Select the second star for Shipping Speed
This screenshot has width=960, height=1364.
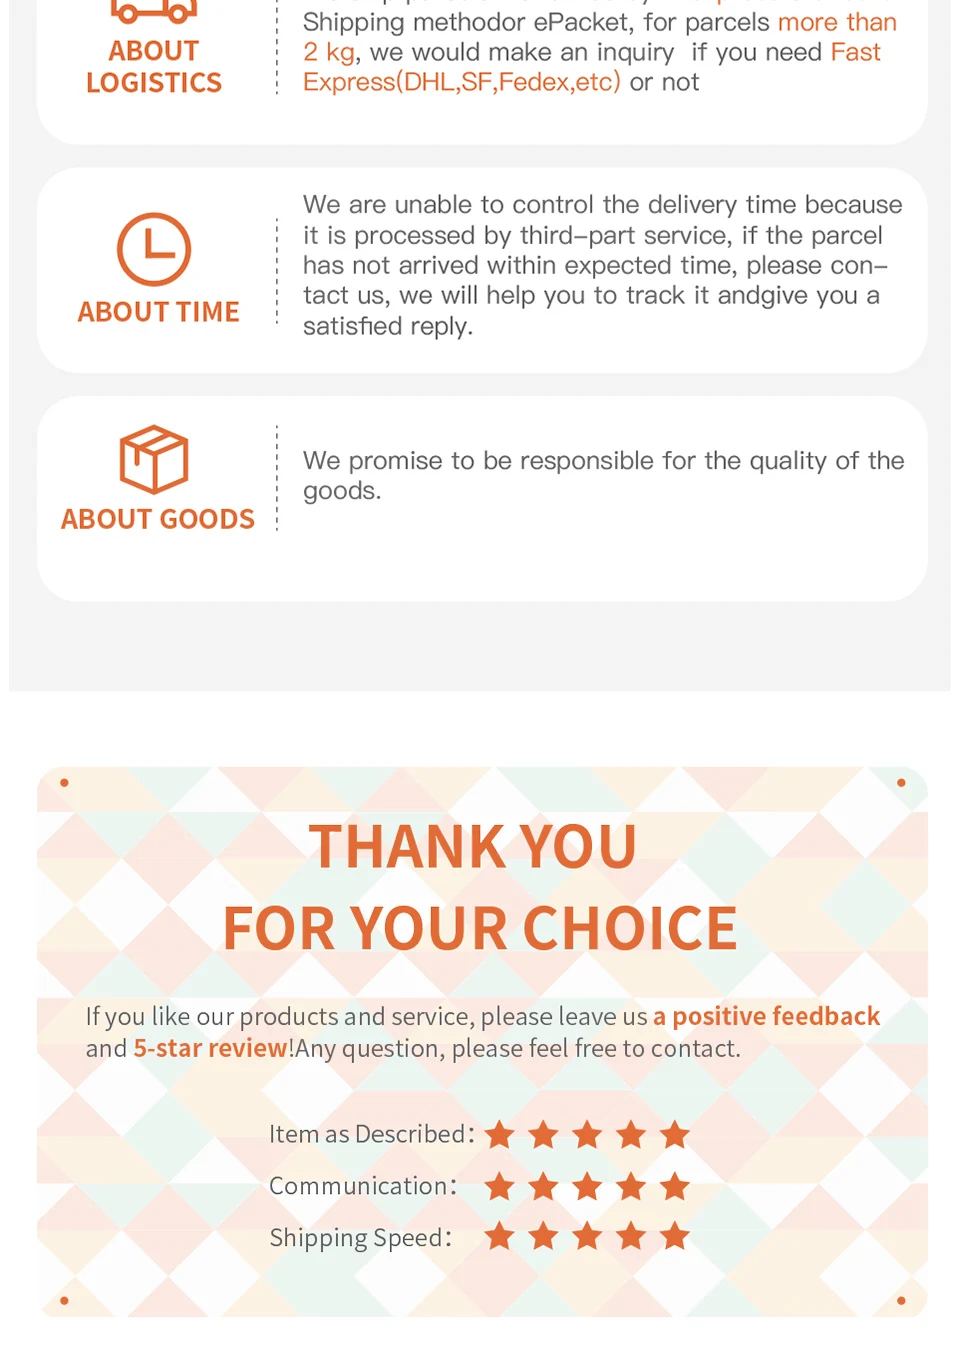pyautogui.click(x=544, y=1237)
